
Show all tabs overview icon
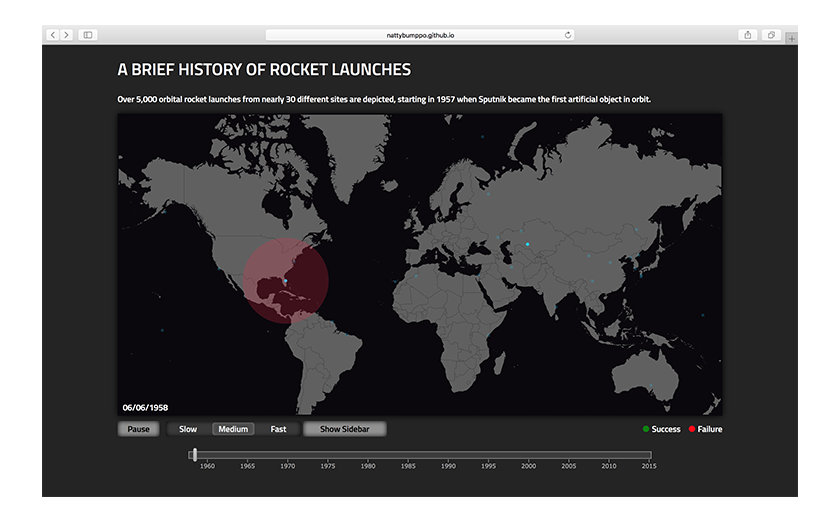772,35
